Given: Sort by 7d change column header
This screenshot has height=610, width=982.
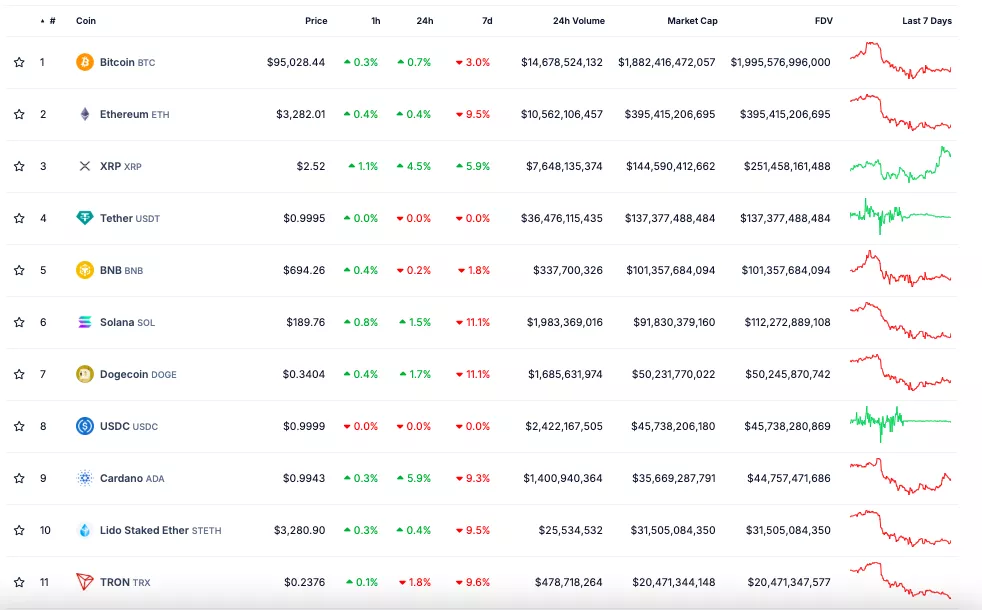Looking at the screenshot, I should click(486, 21).
